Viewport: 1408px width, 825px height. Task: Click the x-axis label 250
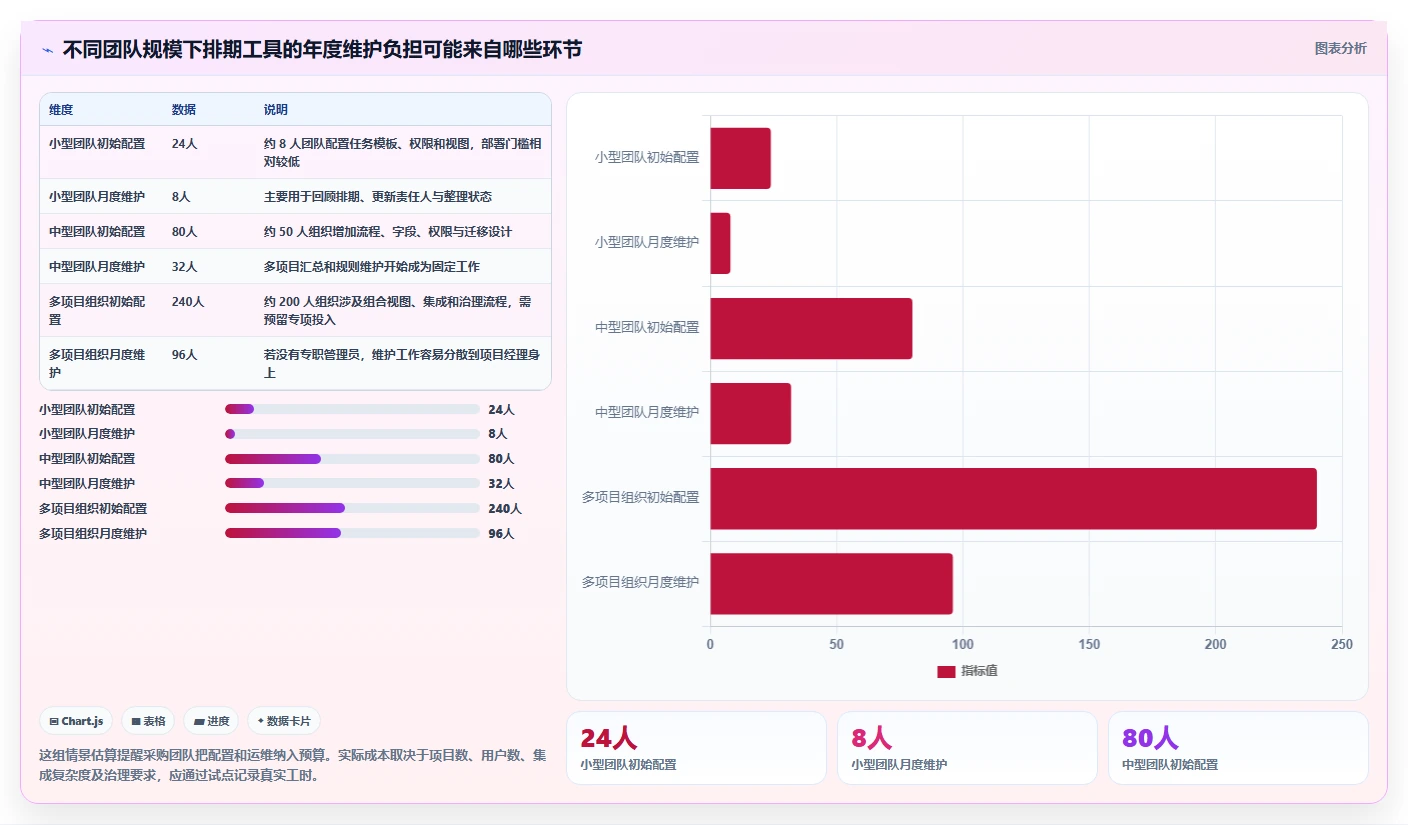(1341, 645)
